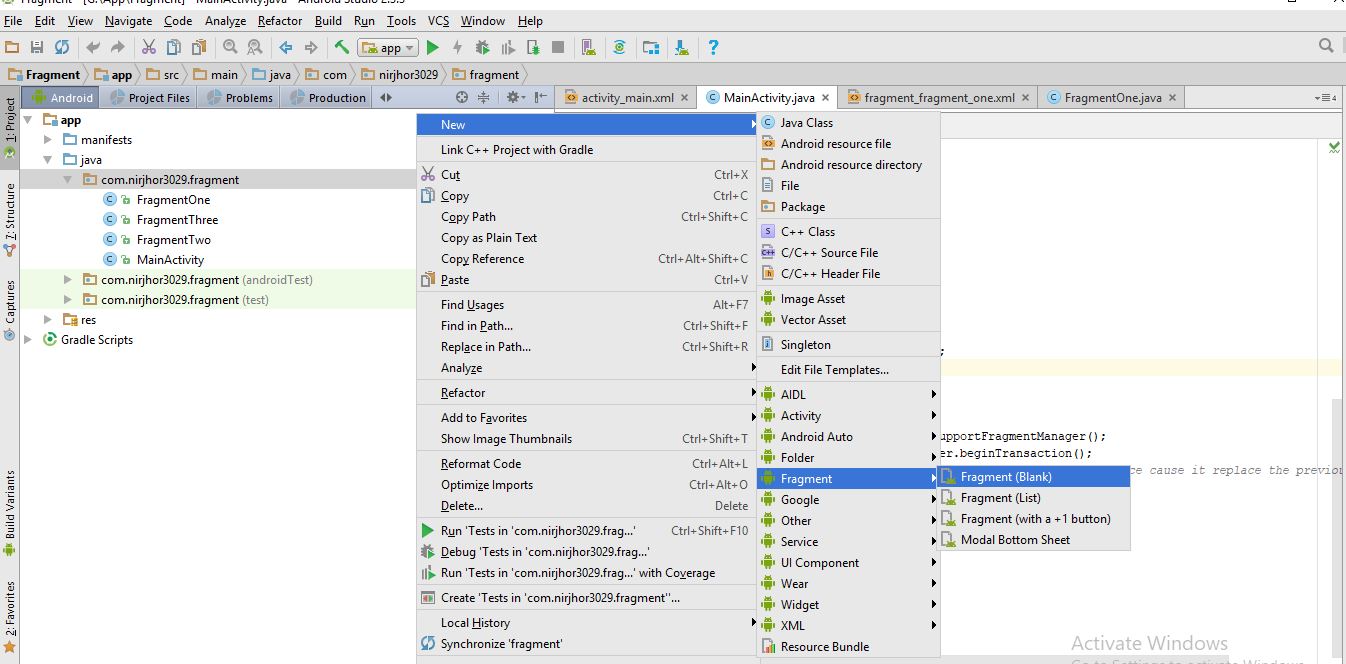1346x664 pixels.
Task: Select the FragmentOne class in tree
Action: (173, 200)
